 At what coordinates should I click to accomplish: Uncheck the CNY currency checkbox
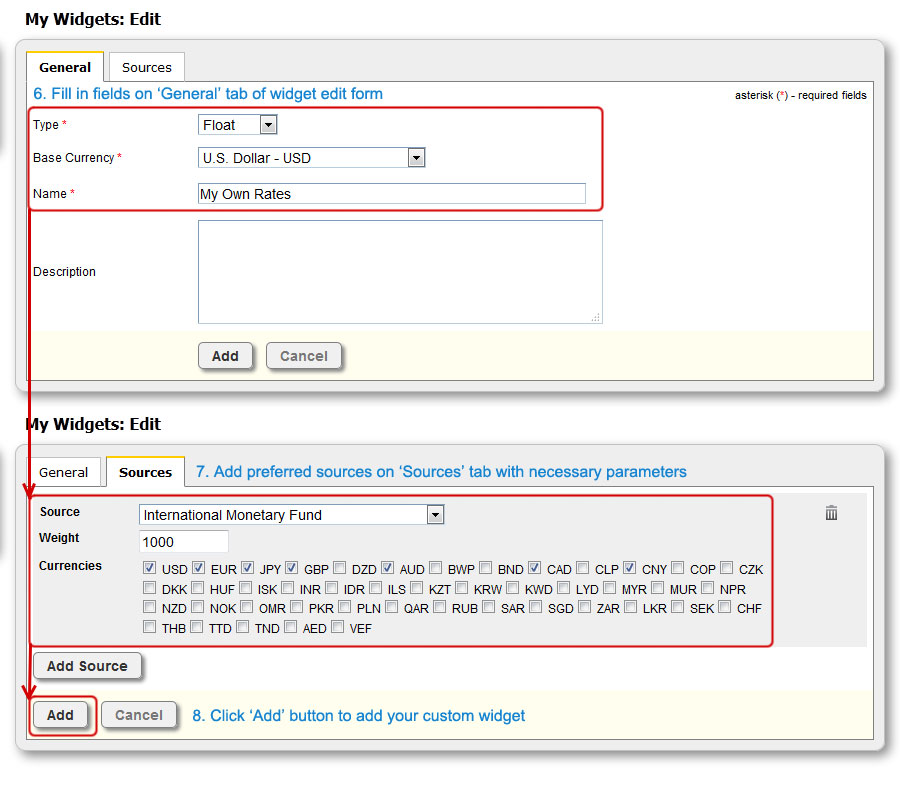(630, 568)
